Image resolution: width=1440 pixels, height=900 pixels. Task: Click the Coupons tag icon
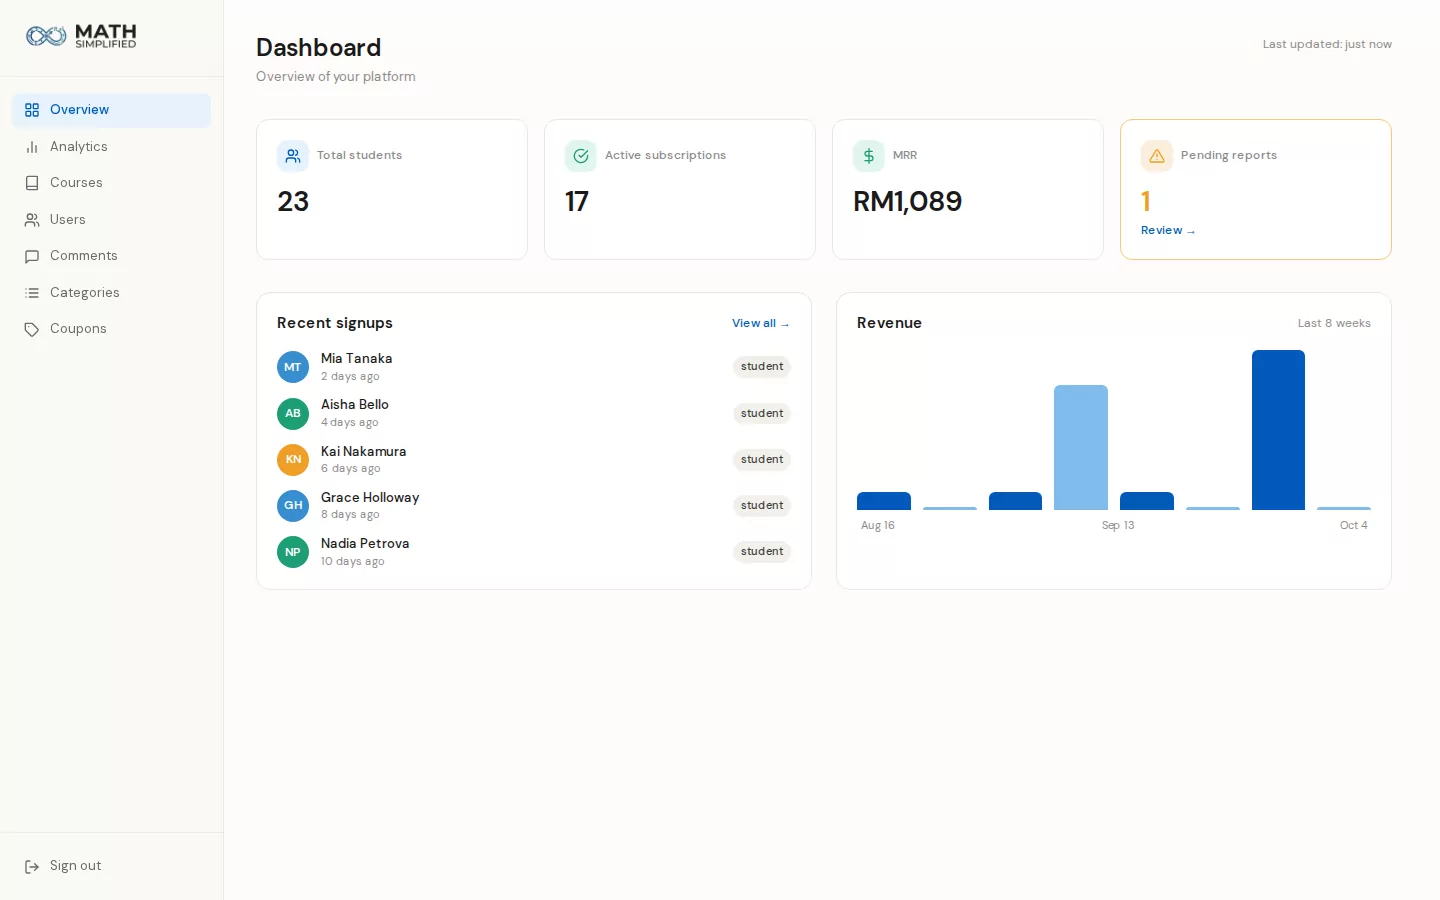point(32,329)
